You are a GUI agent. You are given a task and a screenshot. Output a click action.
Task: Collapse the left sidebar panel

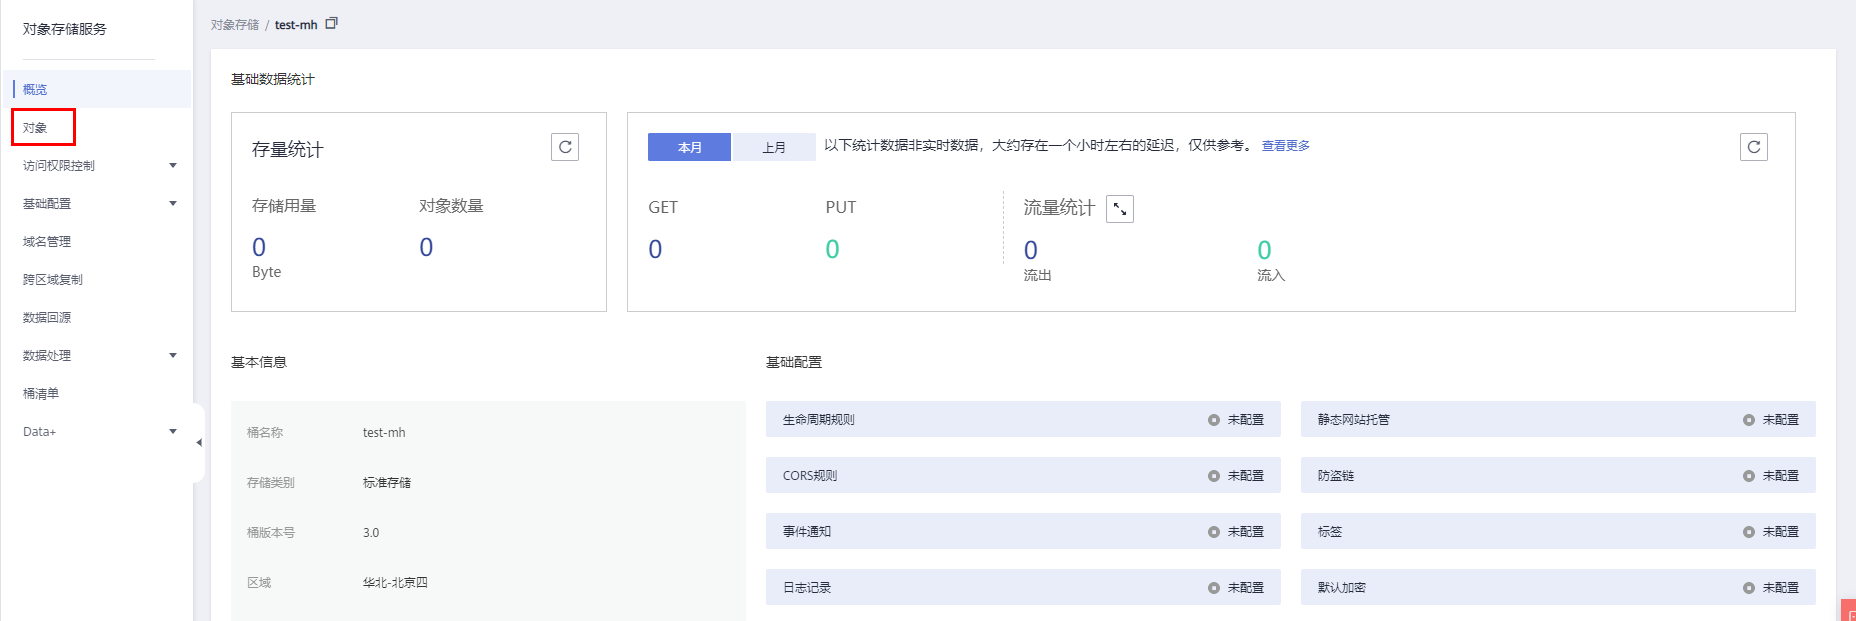pos(199,442)
